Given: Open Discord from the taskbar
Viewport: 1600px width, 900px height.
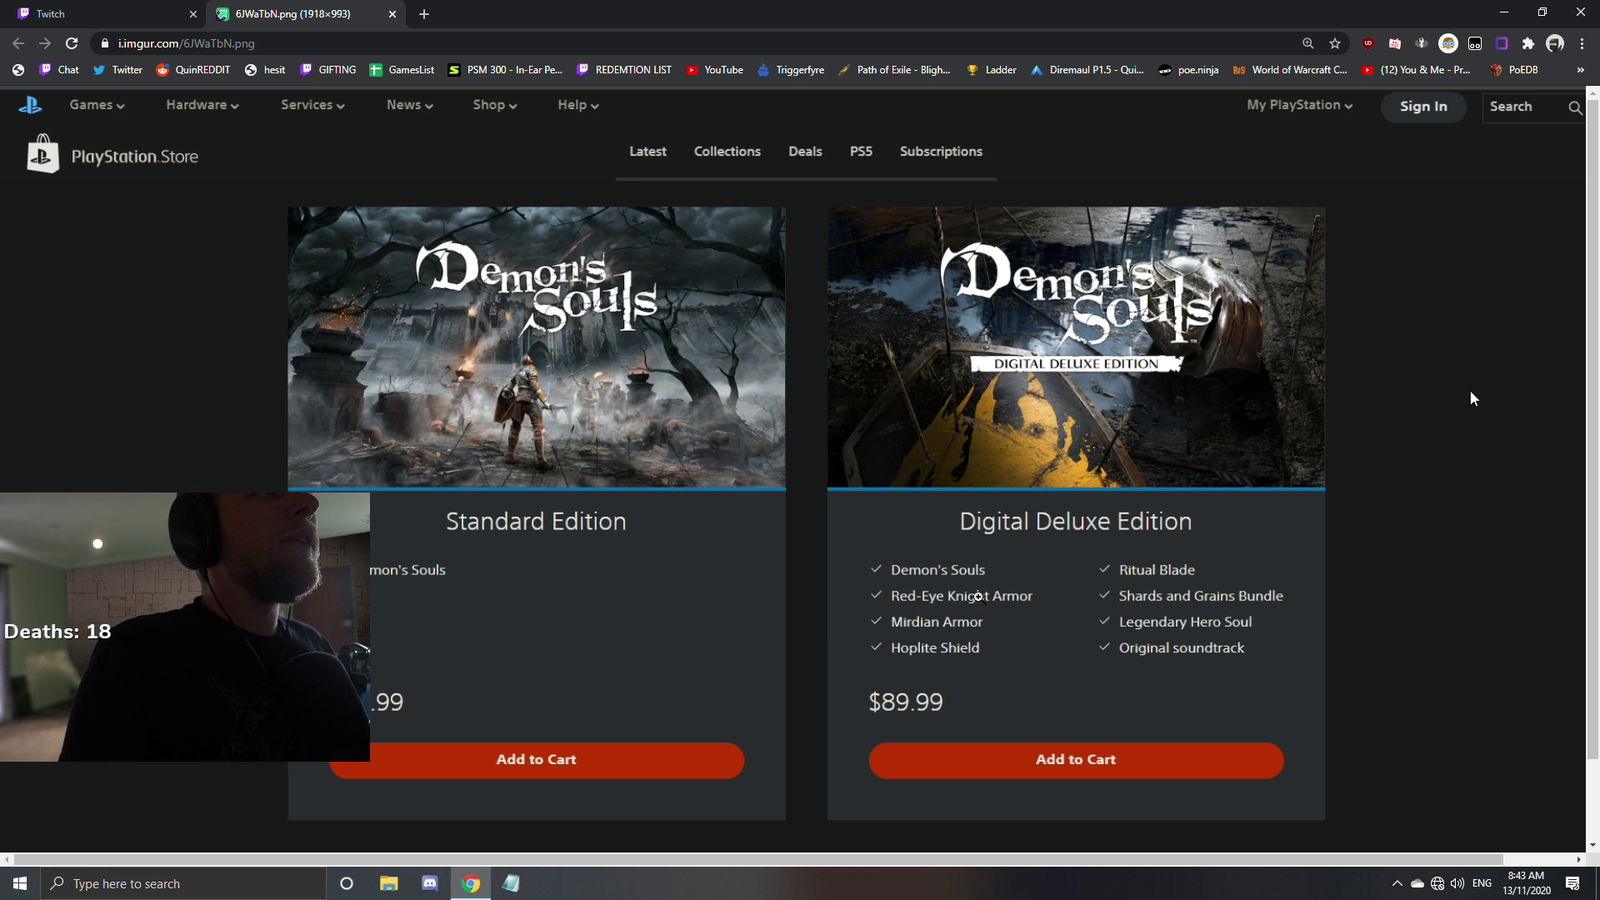Looking at the screenshot, I should (x=430, y=883).
